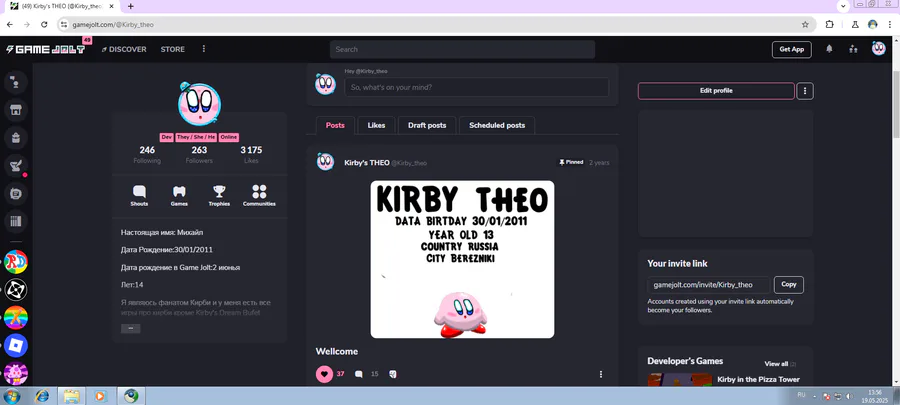Open the Windows Start button

coord(11,396)
